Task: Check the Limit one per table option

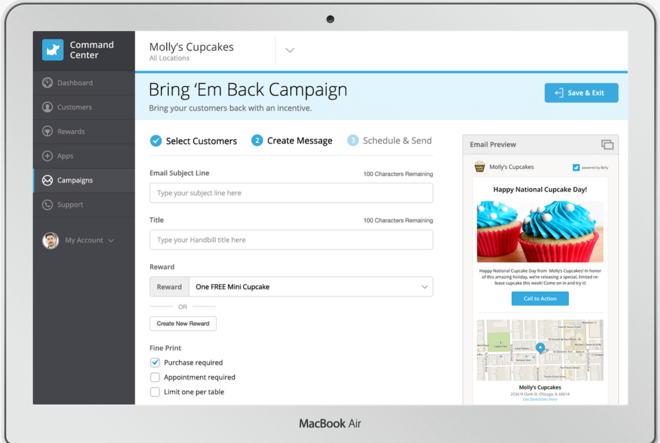Action: tap(155, 392)
